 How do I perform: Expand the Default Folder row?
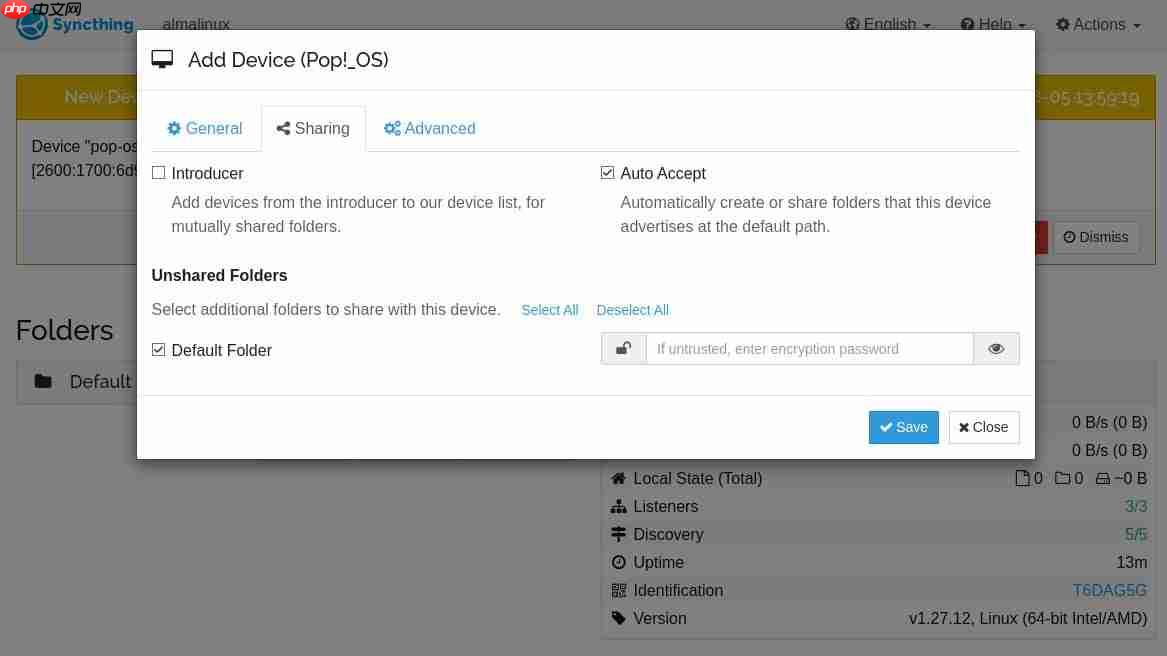77,382
